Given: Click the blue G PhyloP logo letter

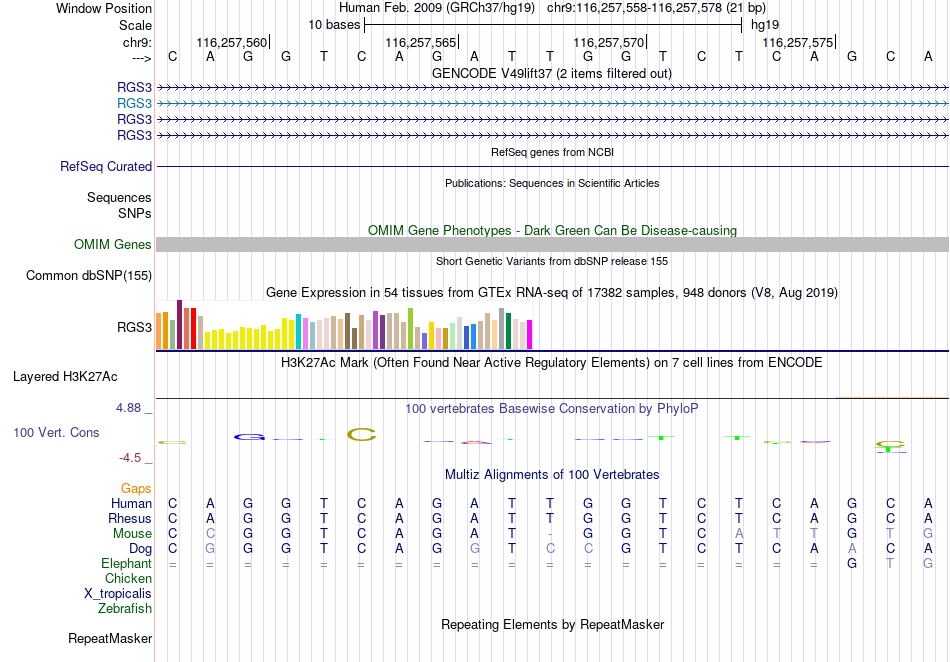Looking at the screenshot, I should coord(249,437).
